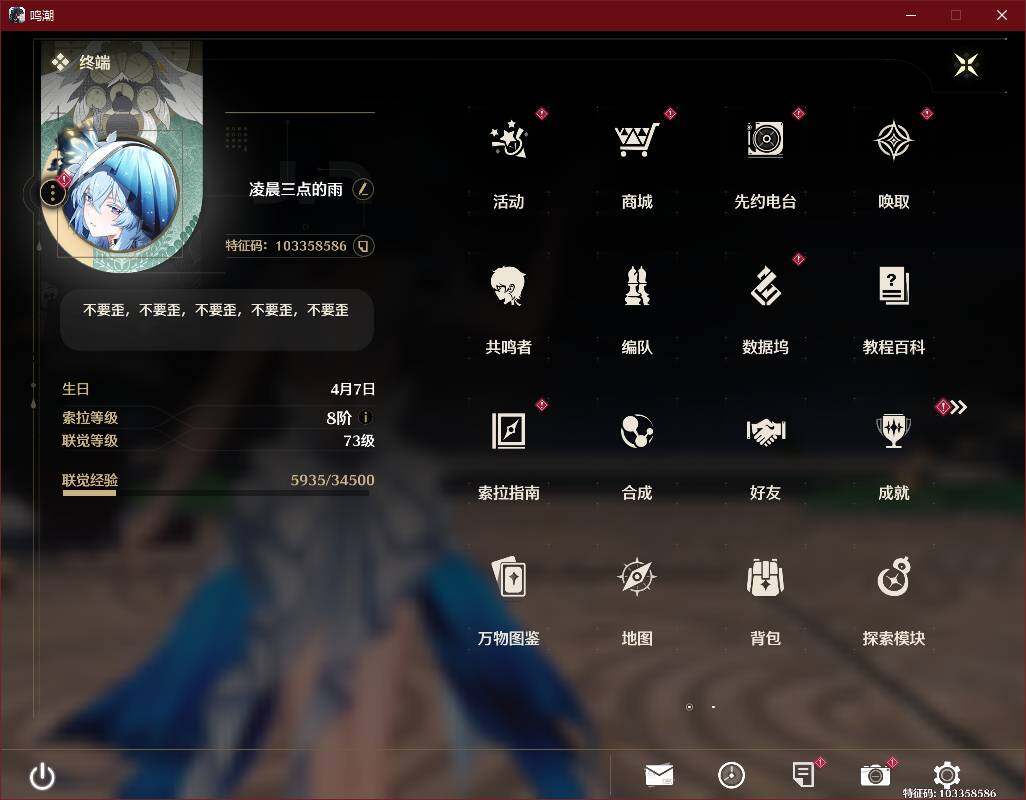
Task: Open the mail envelope icon
Action: [659, 775]
